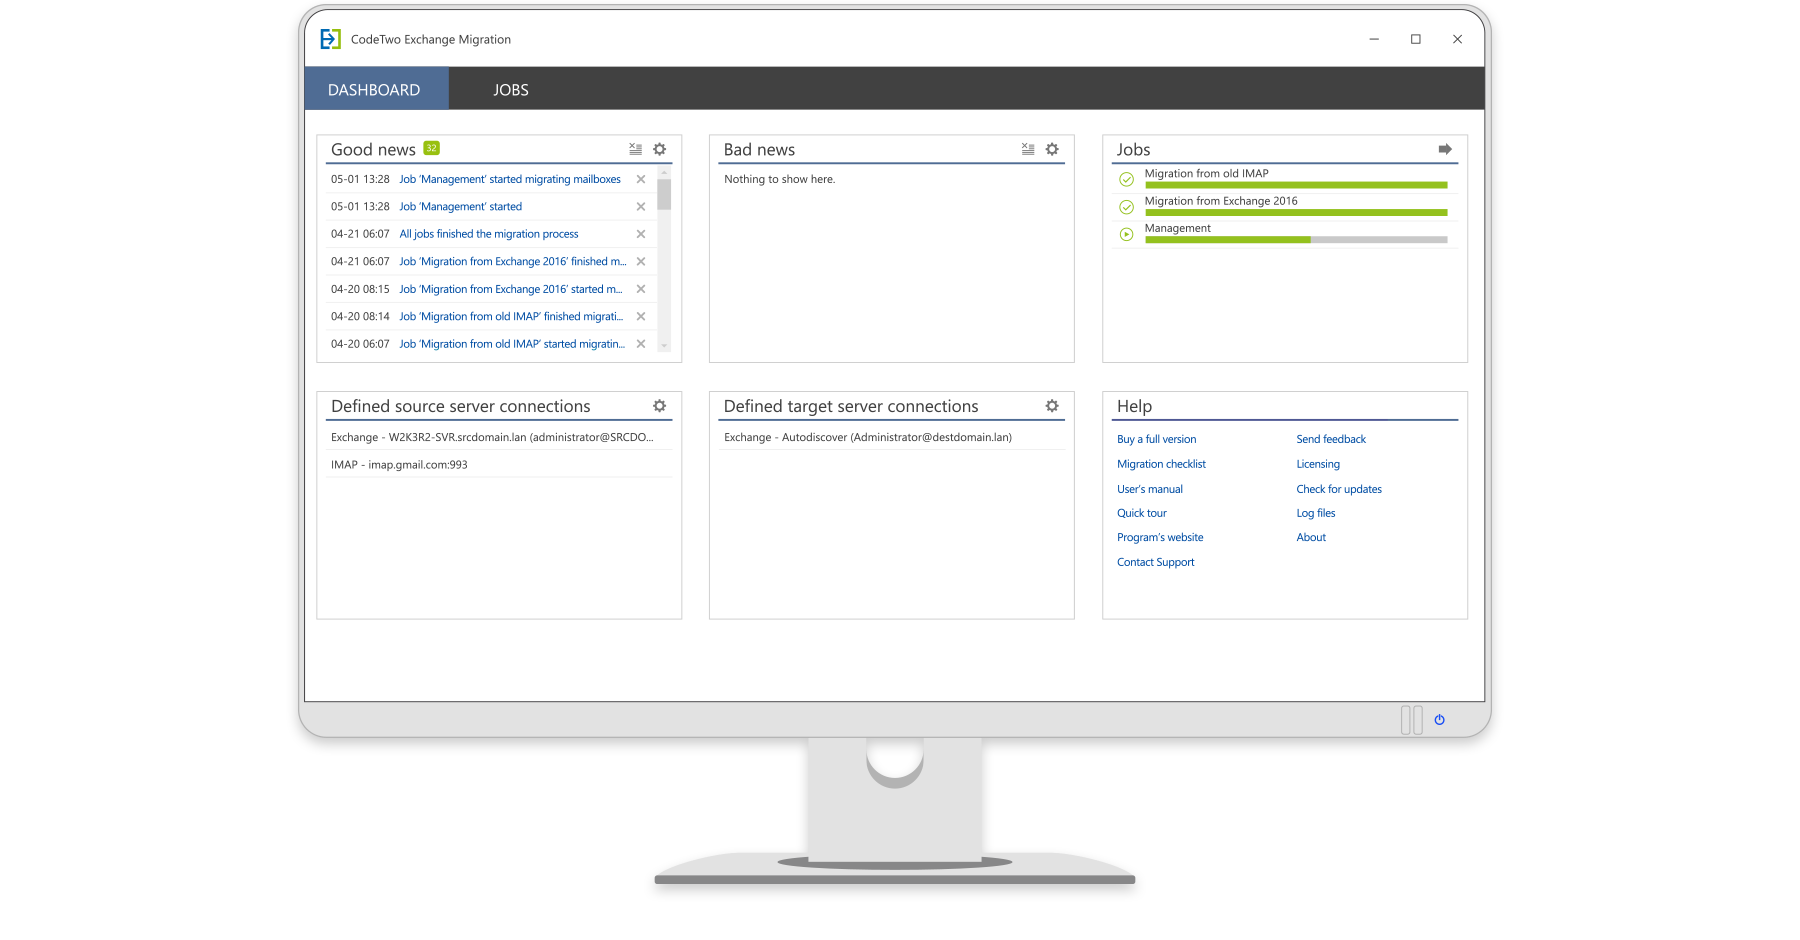Screen dimensions: 1800x940
Task: Click the CodeTwo Exchange Migration logo
Action: (328, 39)
